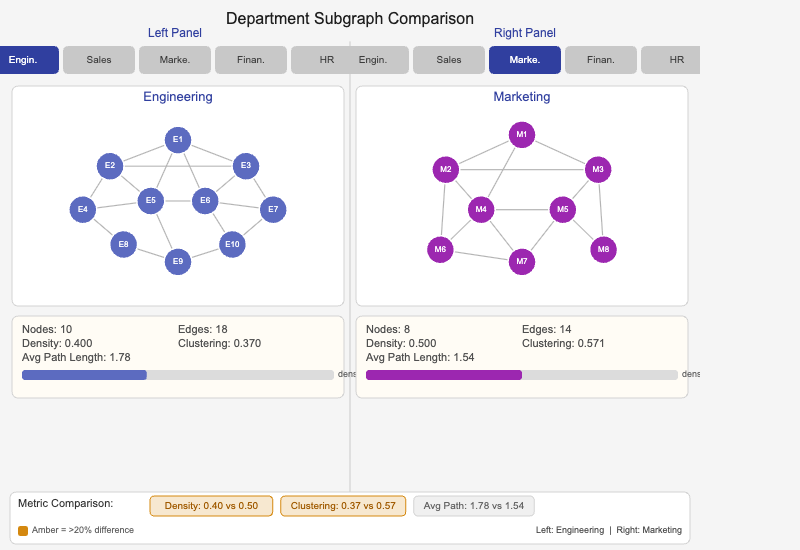Open the left panel Finan. tab
The image size is (800, 550).
[x=251, y=60]
